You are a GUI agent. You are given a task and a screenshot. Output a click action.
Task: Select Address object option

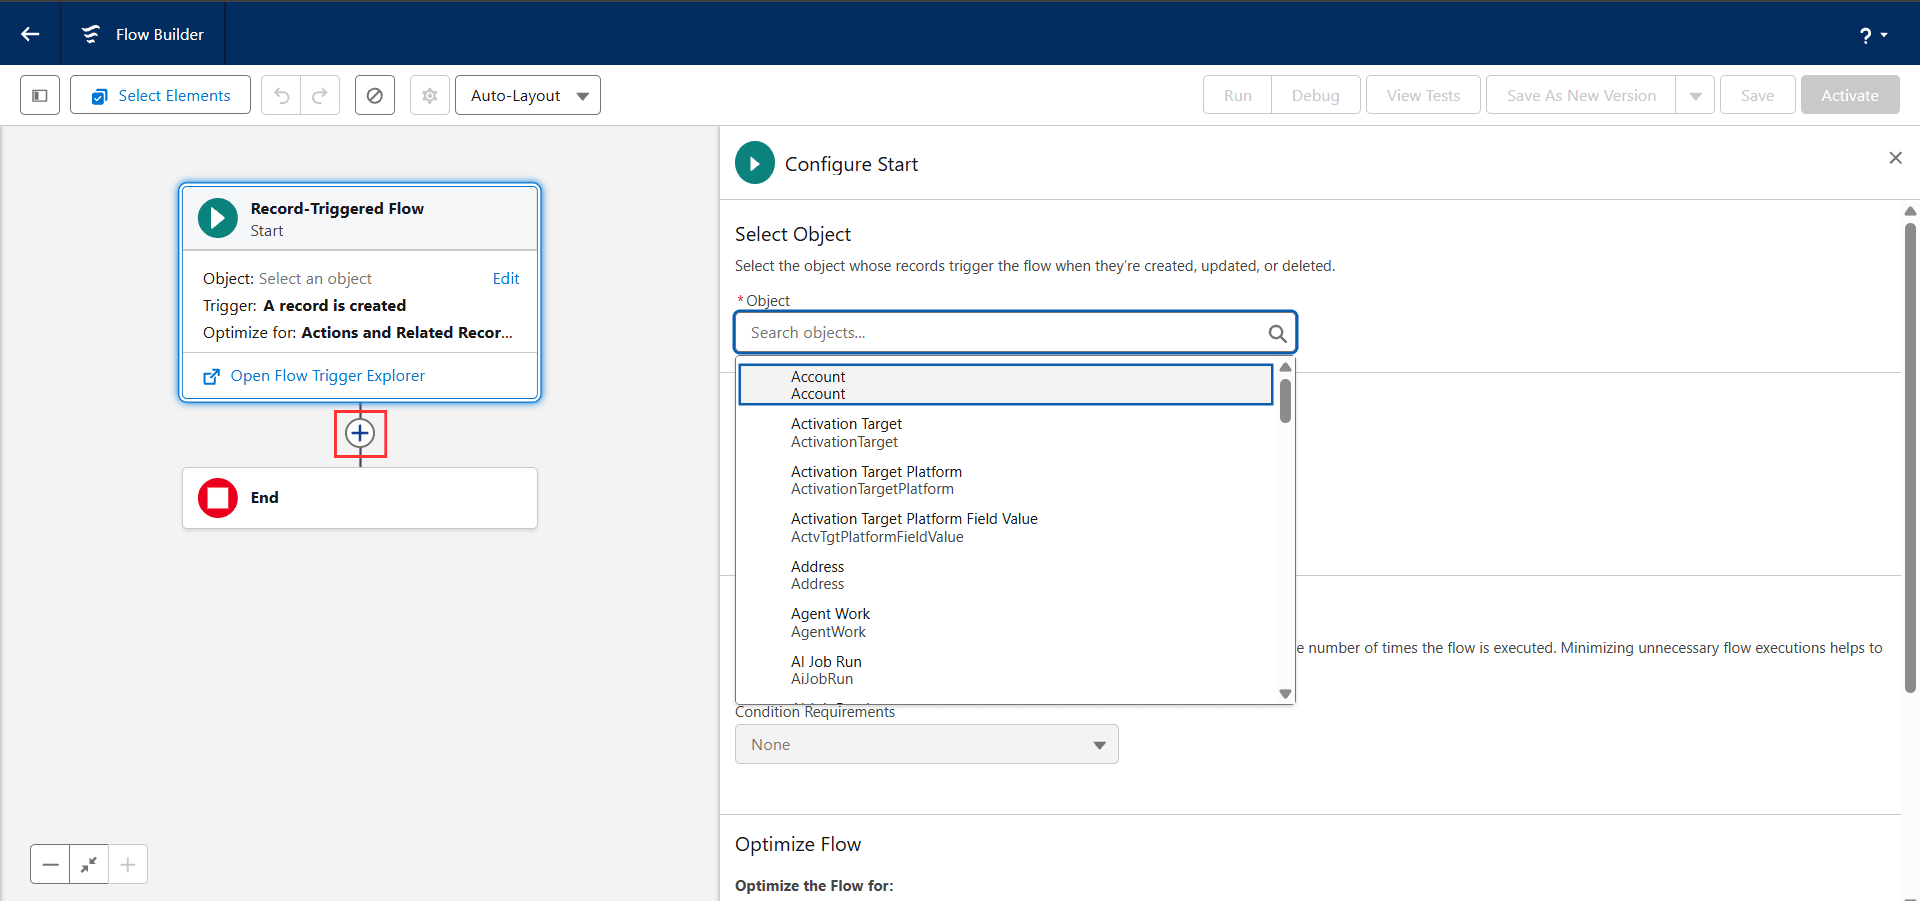pos(1006,575)
